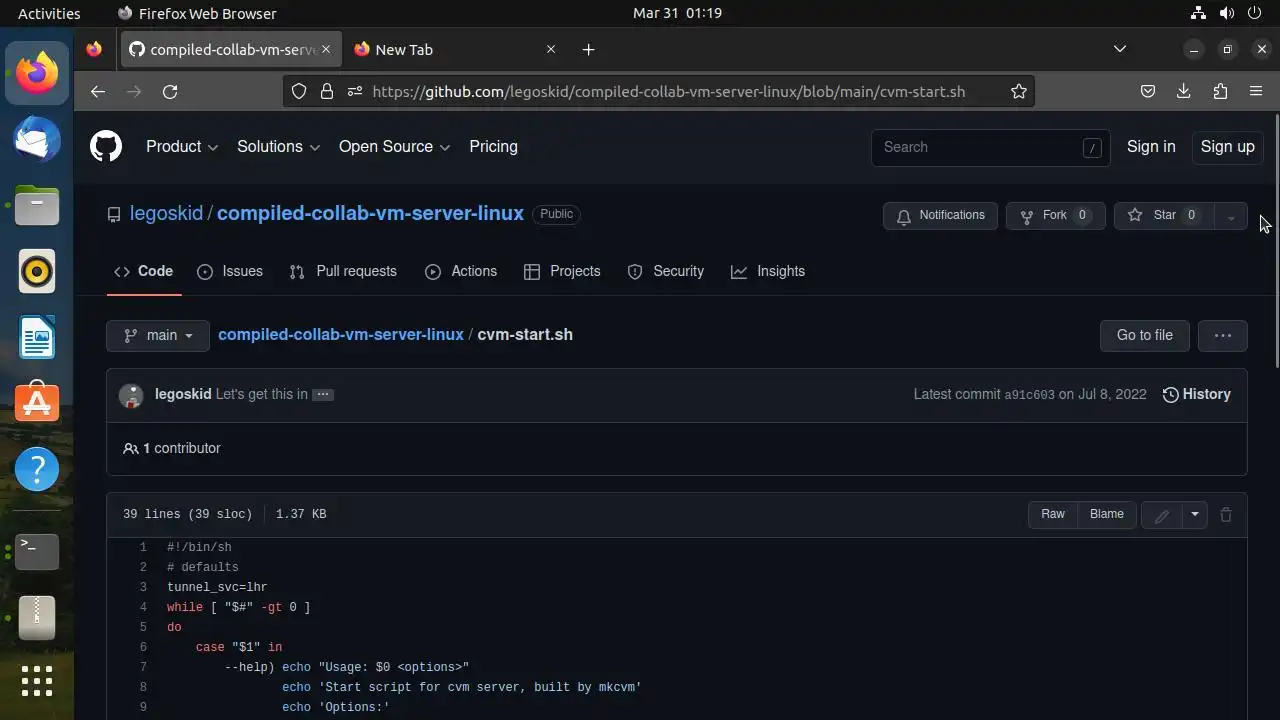Open the Activities overview

[49, 13]
